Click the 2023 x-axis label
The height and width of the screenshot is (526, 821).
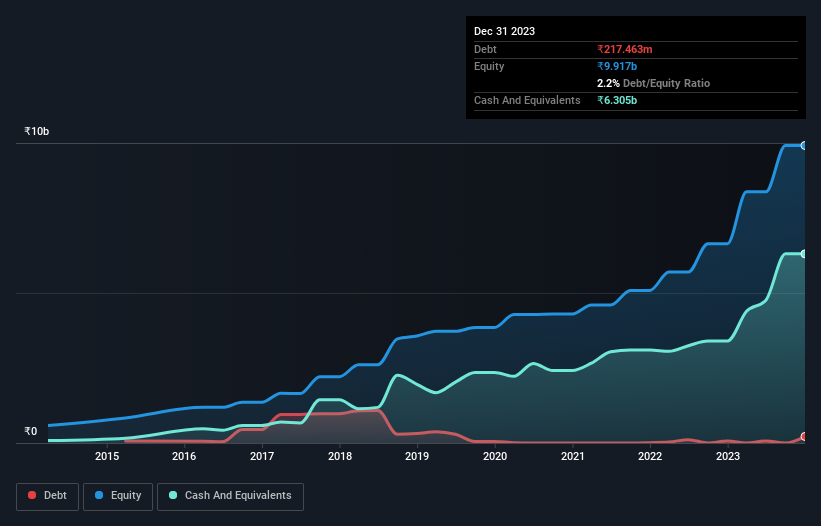(728, 456)
